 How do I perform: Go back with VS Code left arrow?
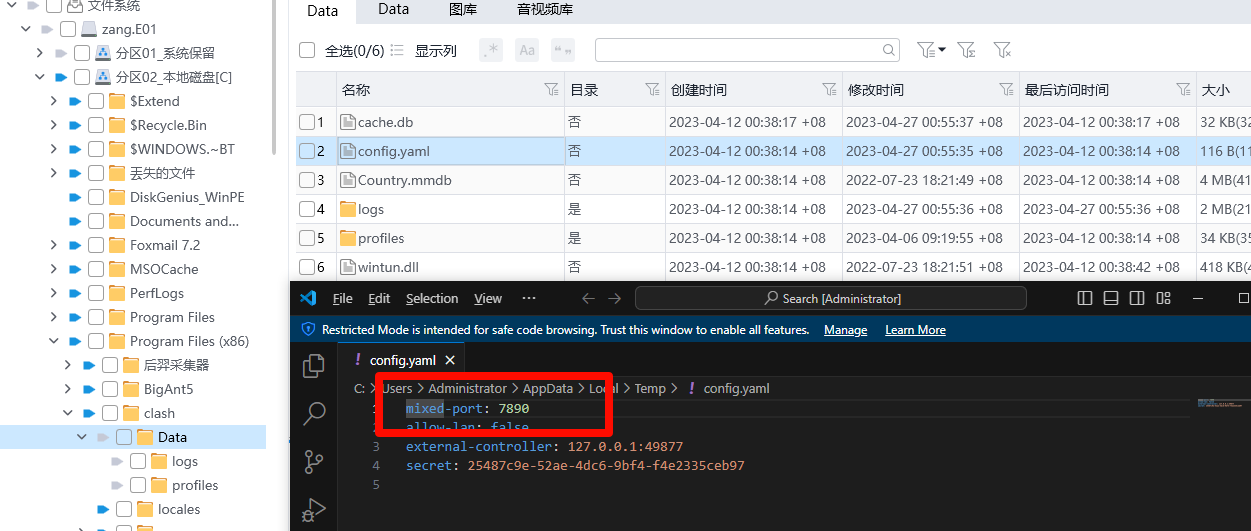[588, 298]
